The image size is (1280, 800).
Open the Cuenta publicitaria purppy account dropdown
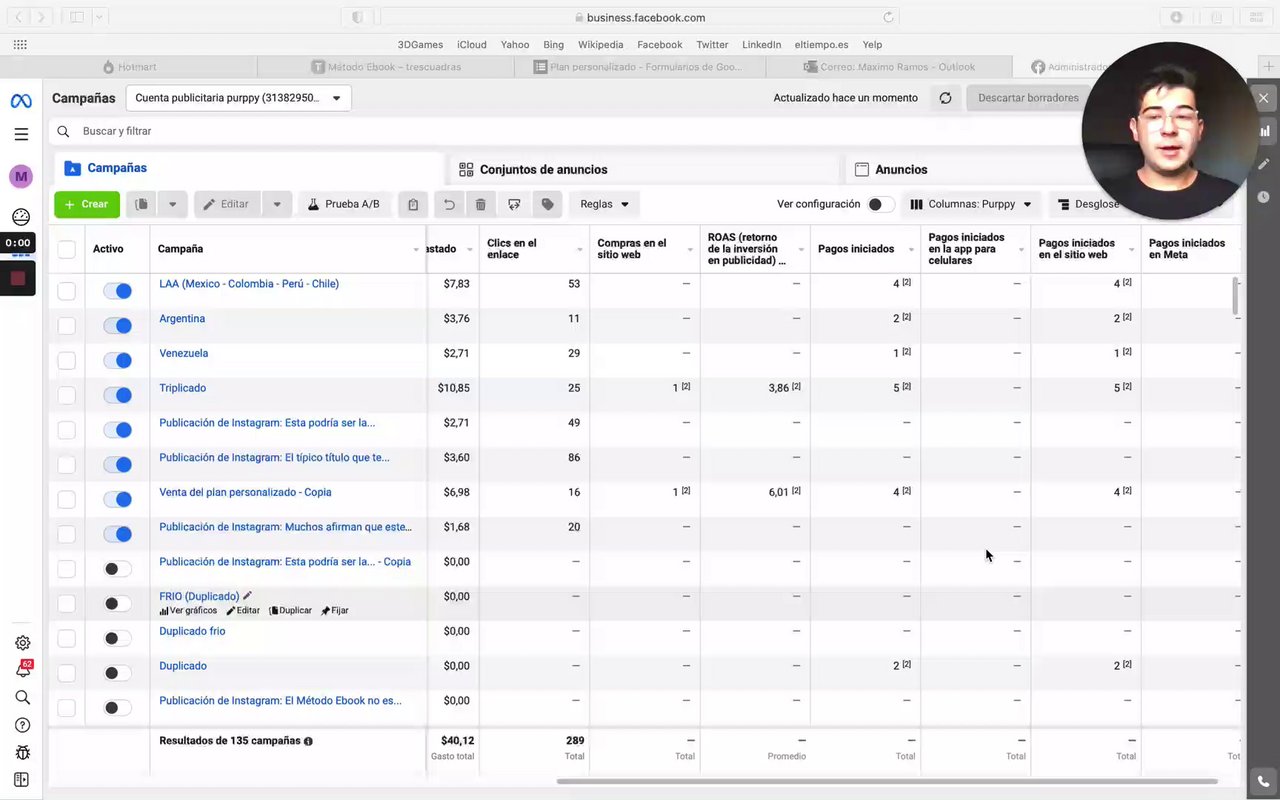pos(239,98)
